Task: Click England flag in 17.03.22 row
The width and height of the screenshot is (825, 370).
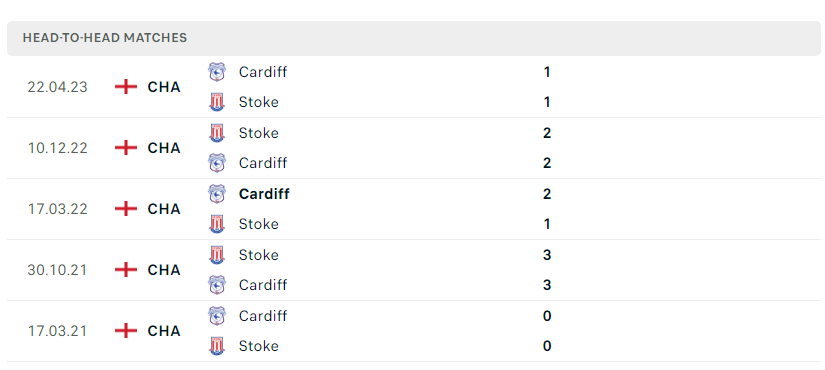Action: coord(126,209)
